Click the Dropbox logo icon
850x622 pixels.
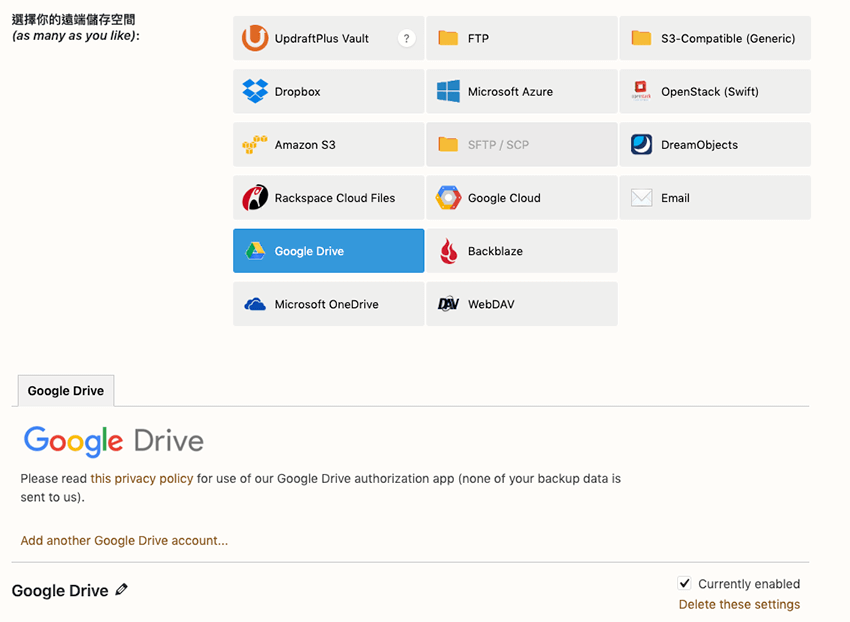tap(255, 91)
